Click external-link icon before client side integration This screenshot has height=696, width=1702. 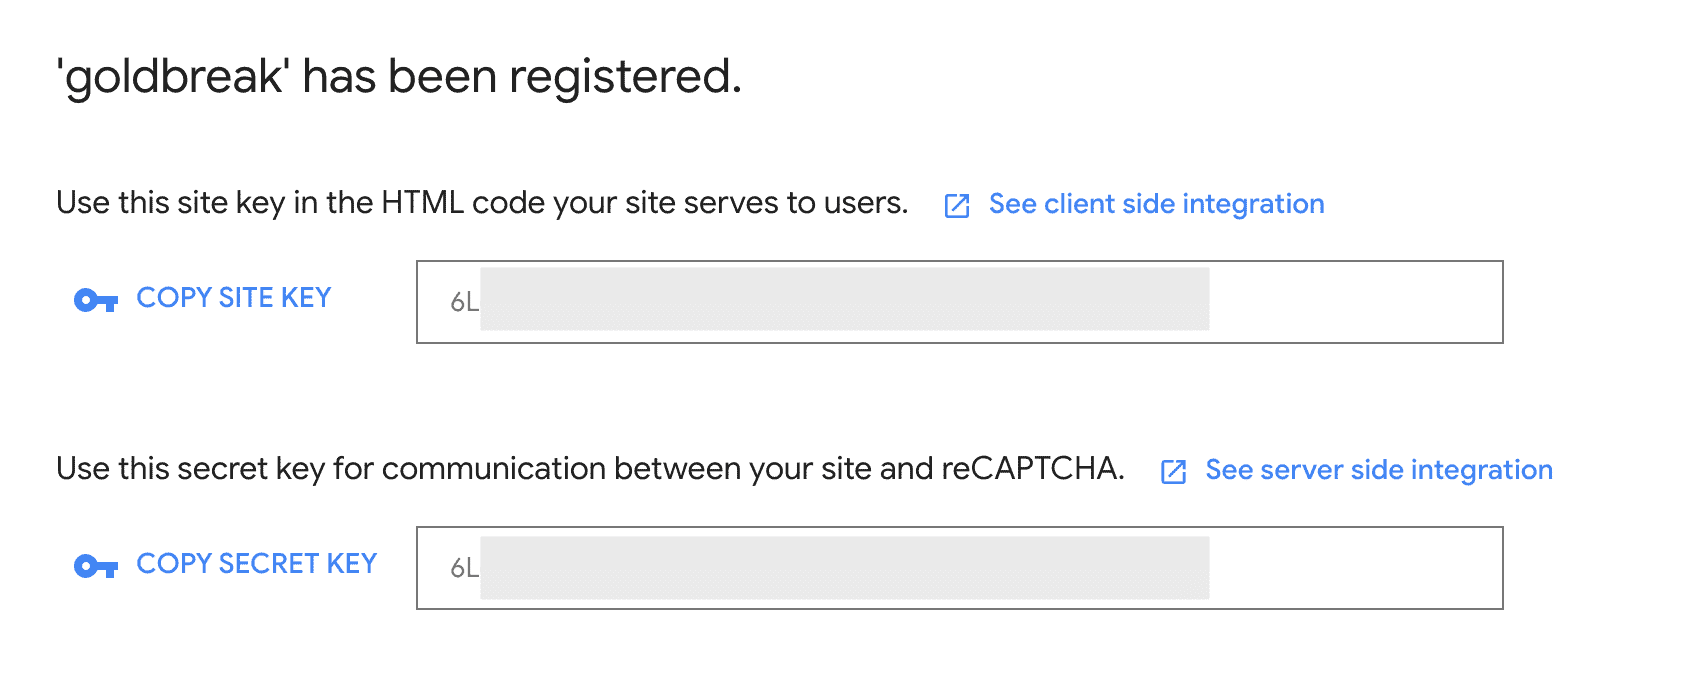[x=957, y=206]
